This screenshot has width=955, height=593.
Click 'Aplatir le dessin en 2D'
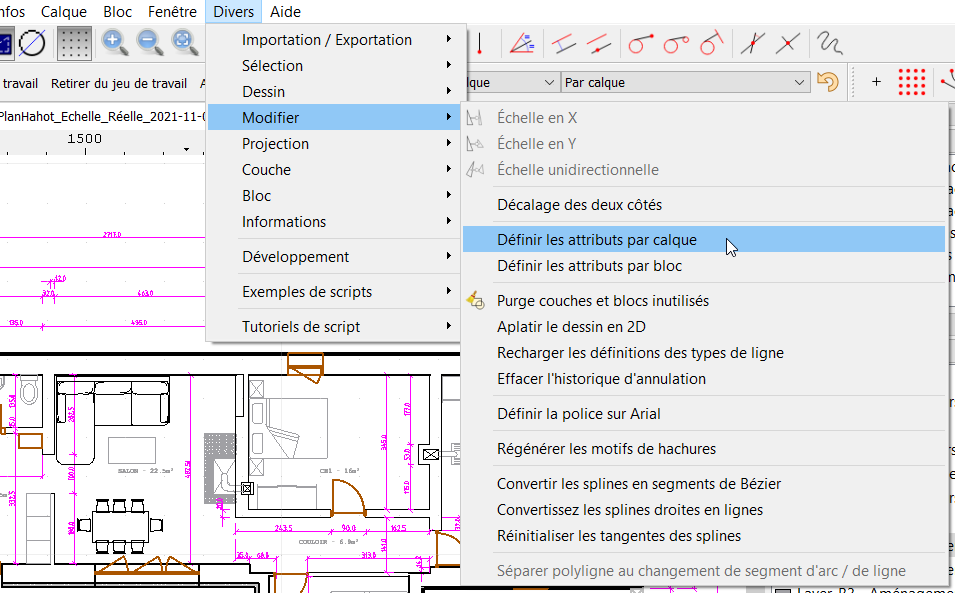tap(571, 327)
